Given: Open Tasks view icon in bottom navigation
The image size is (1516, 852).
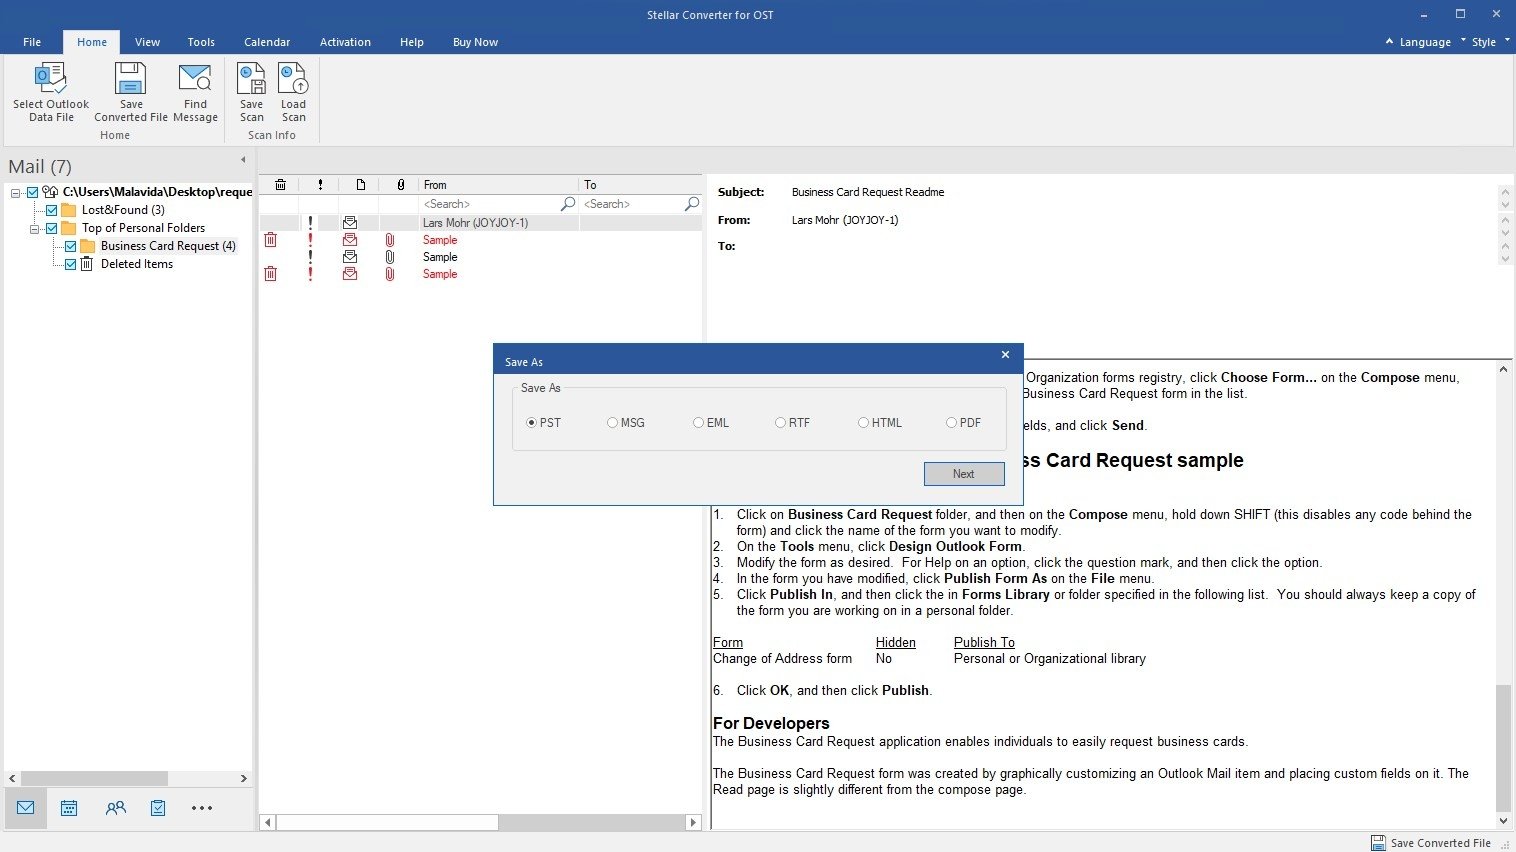Looking at the screenshot, I should coord(158,808).
